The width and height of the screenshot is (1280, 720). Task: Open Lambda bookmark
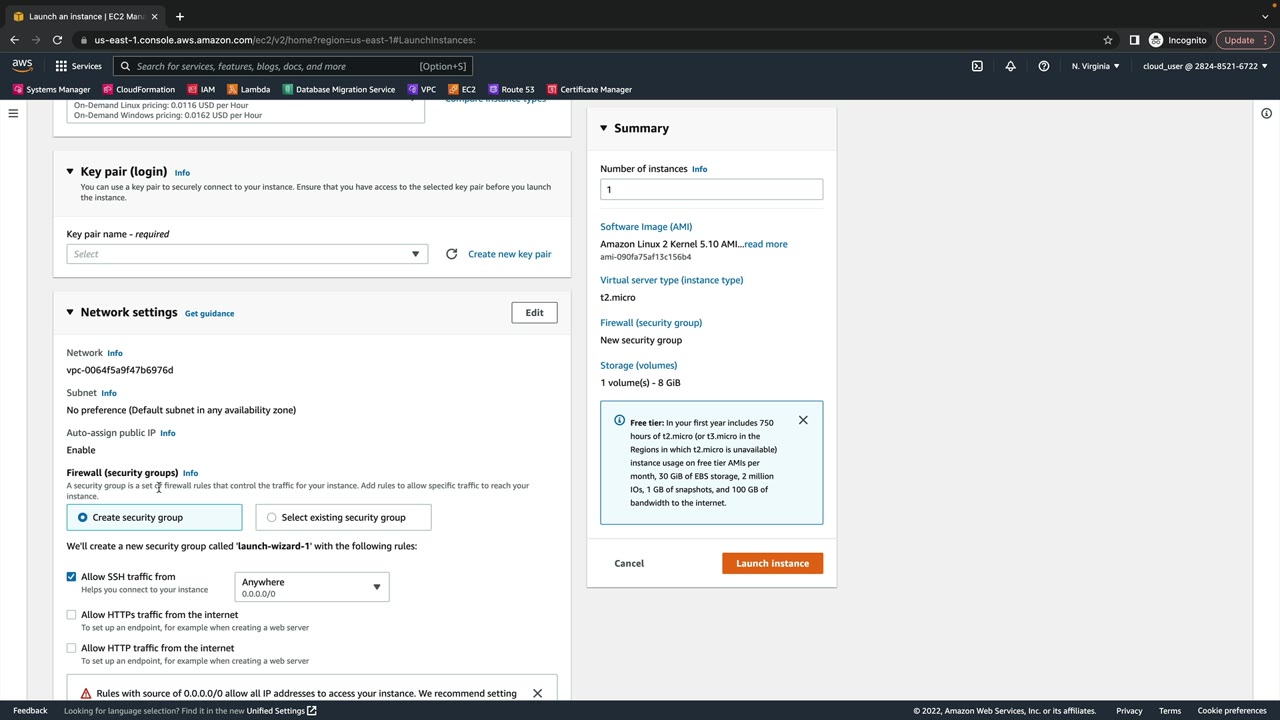pos(249,89)
